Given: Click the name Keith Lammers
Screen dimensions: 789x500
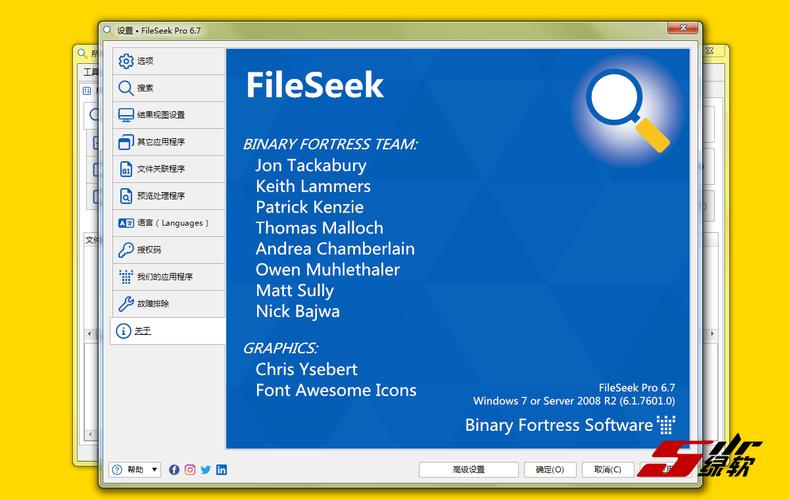Looking at the screenshot, I should coord(313,187).
